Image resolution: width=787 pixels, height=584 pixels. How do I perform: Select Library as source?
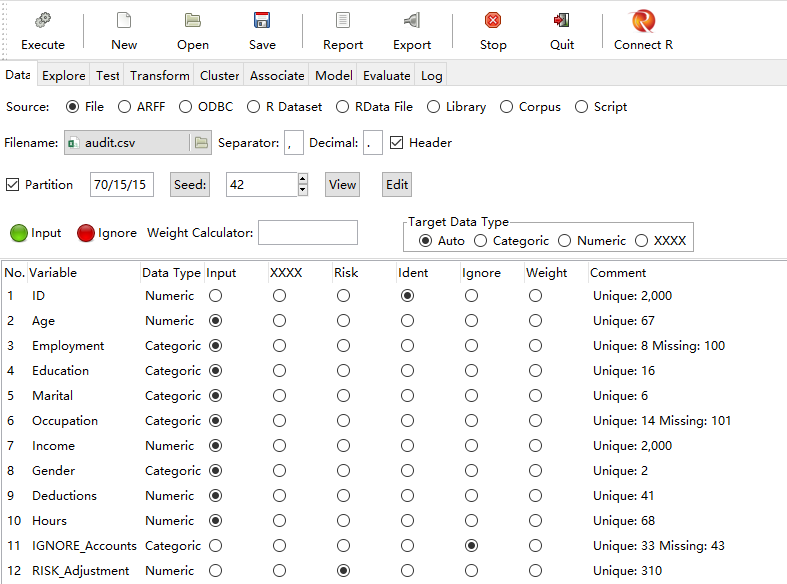click(434, 107)
